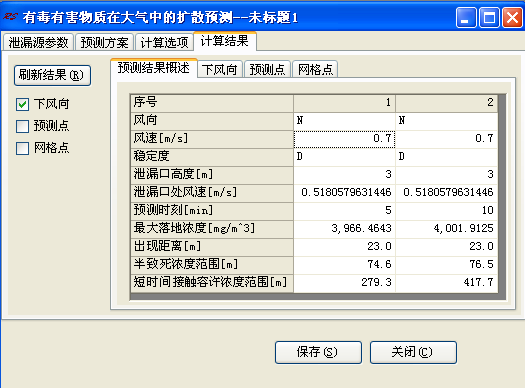The height and width of the screenshot is (388, 525).
Task: Select the 半致死浓度范围 cell 76.5
Action: coord(447,265)
